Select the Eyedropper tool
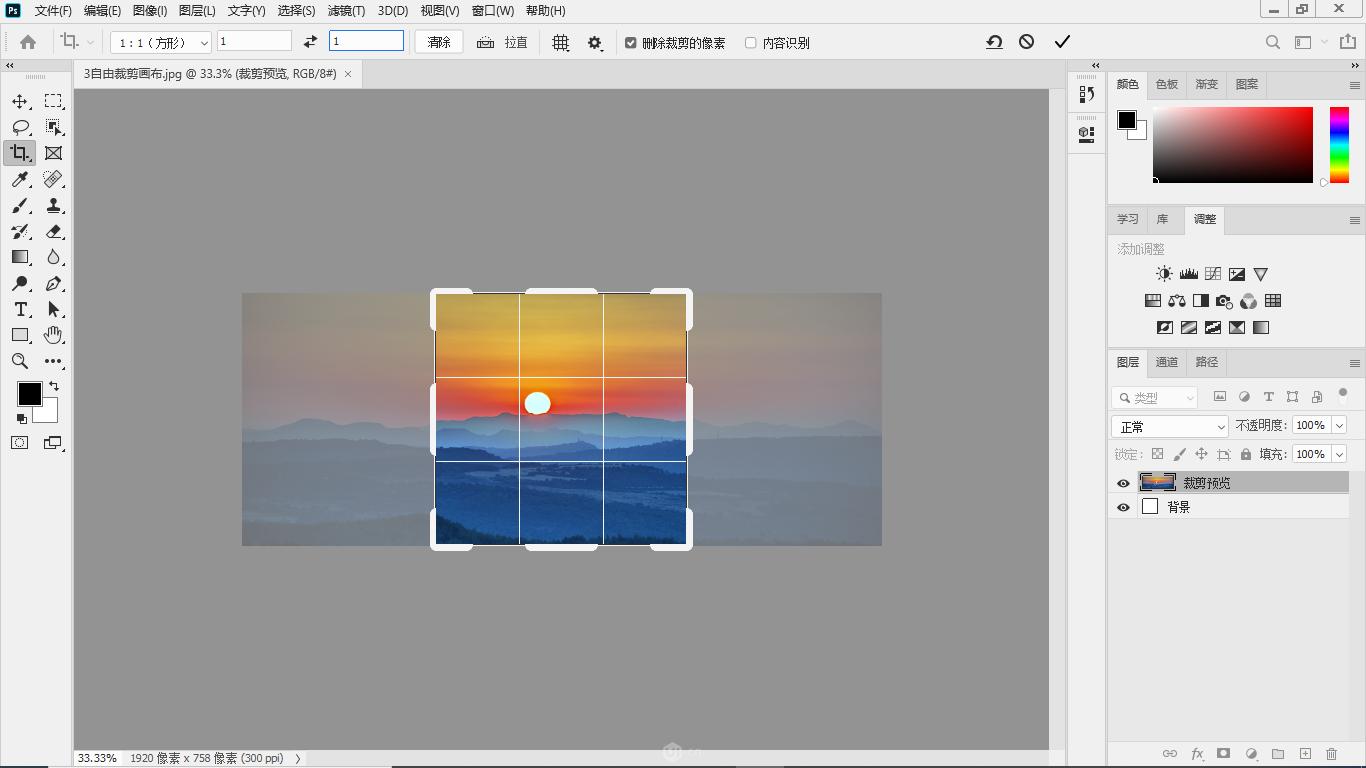The image size is (1366, 768). (20, 179)
